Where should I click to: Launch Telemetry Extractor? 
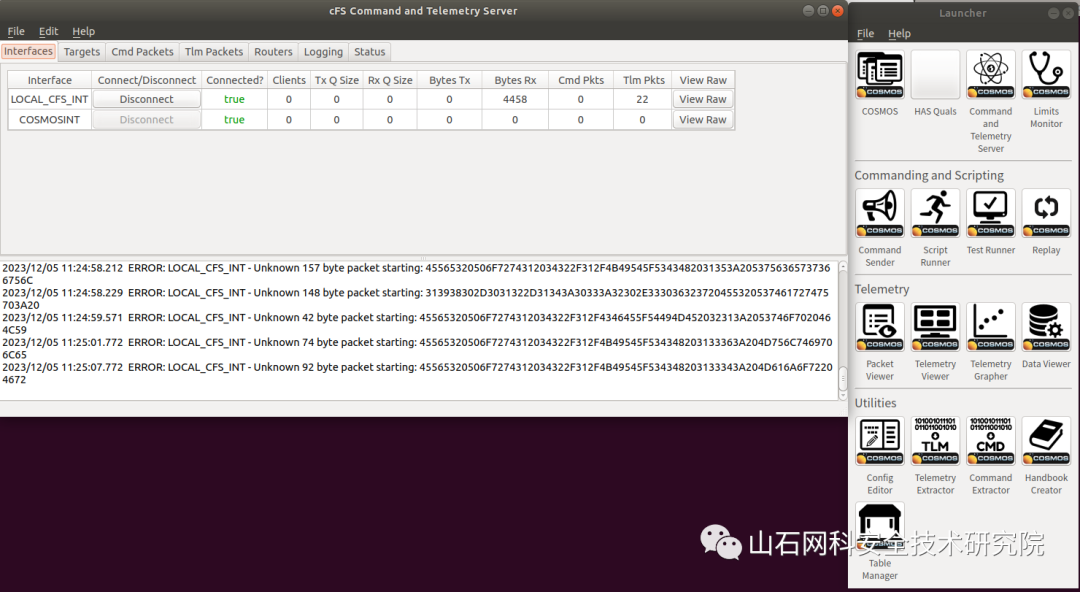pos(935,440)
